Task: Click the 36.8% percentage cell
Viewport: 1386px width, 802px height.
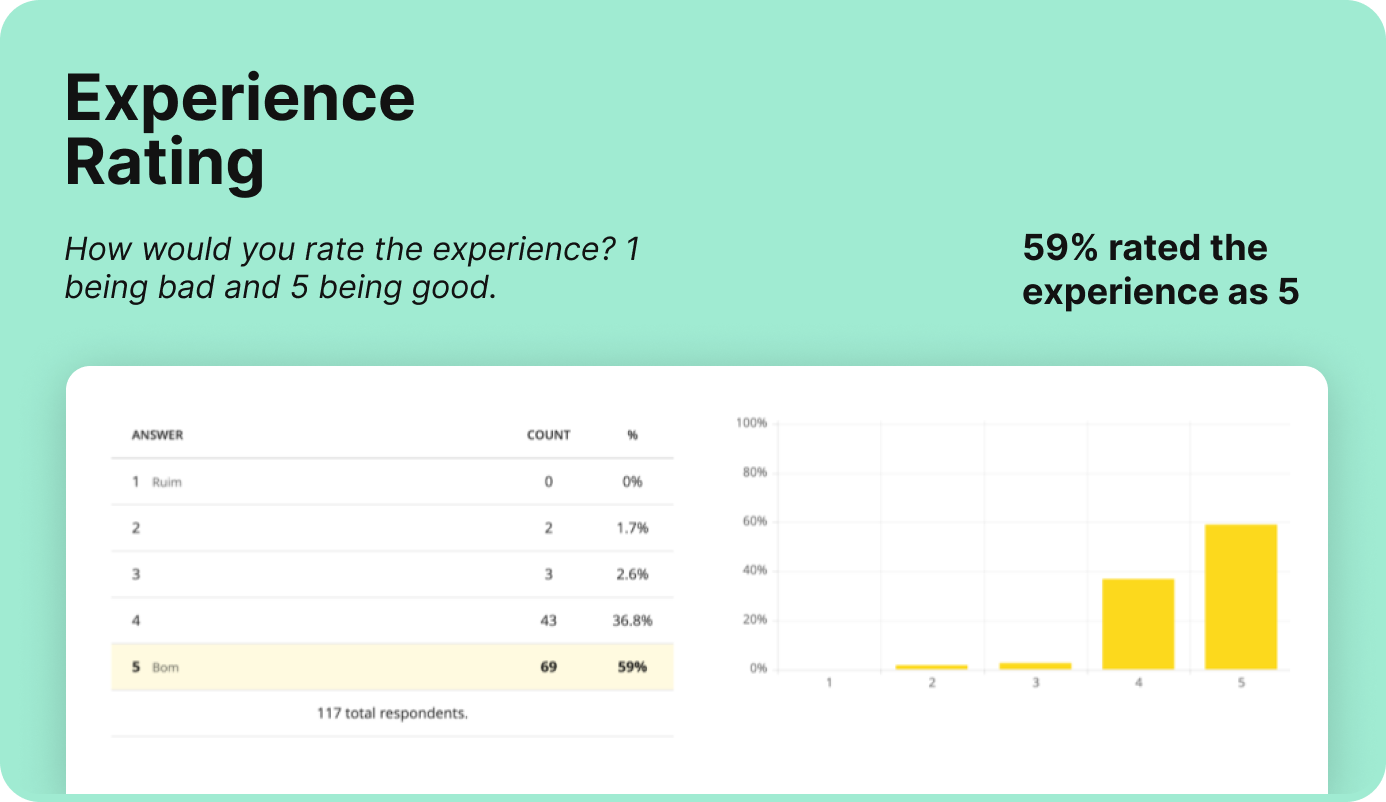Action: tap(632, 621)
